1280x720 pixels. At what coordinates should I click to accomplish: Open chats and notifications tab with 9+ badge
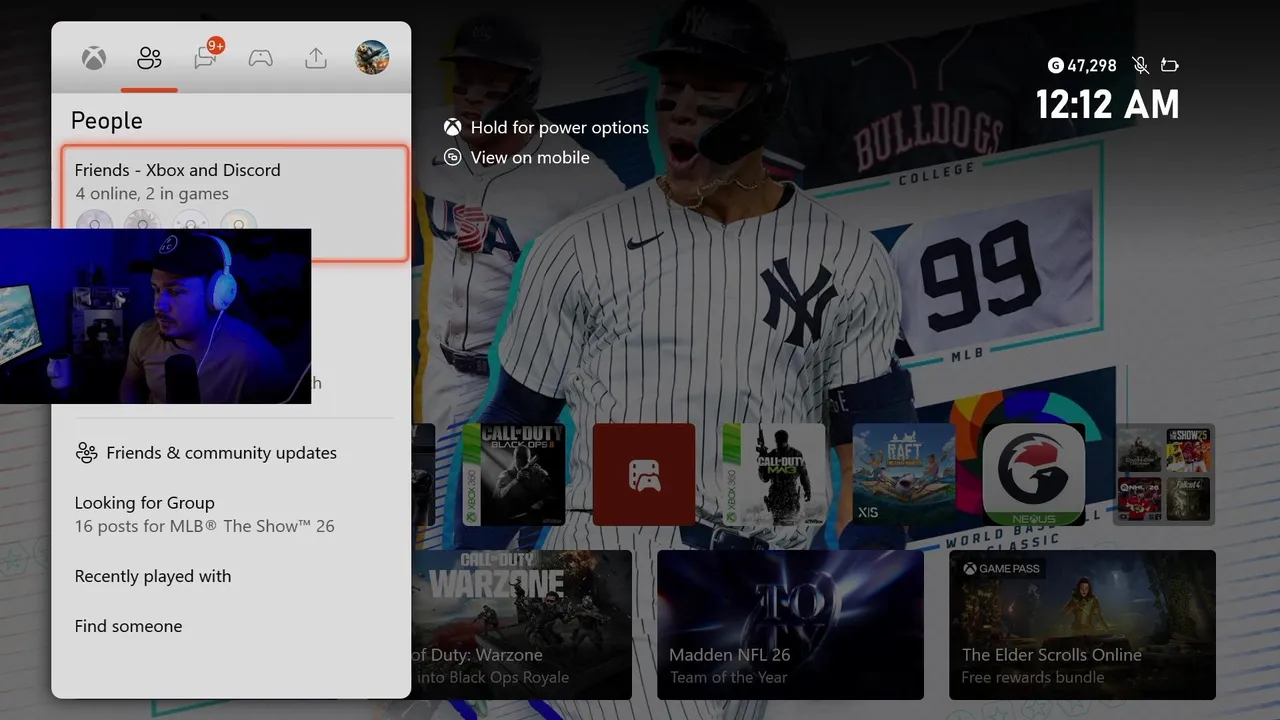[206, 58]
